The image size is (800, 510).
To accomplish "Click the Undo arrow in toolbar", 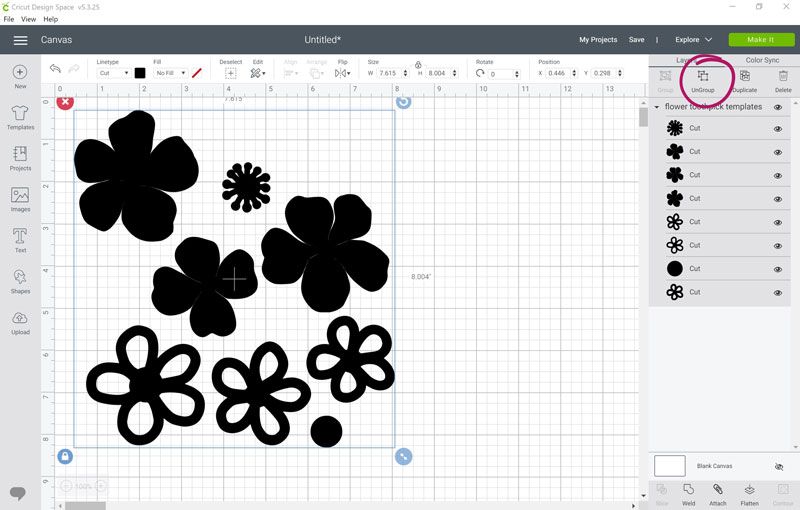I will pos(55,68).
